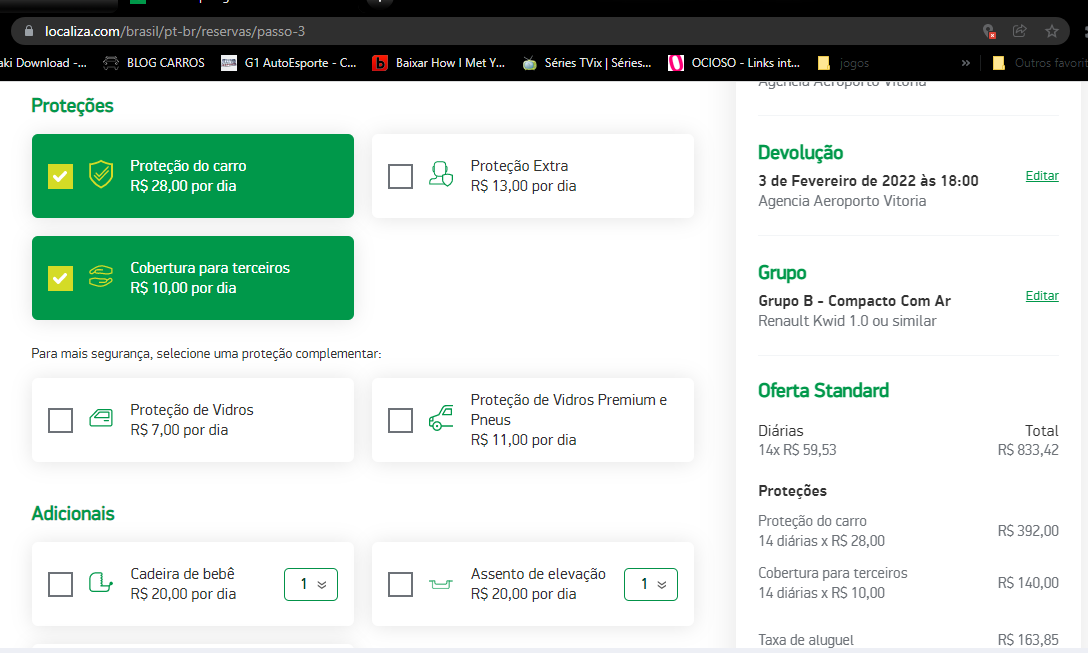Open Assento de elevação quantity dropdown

pos(651,584)
